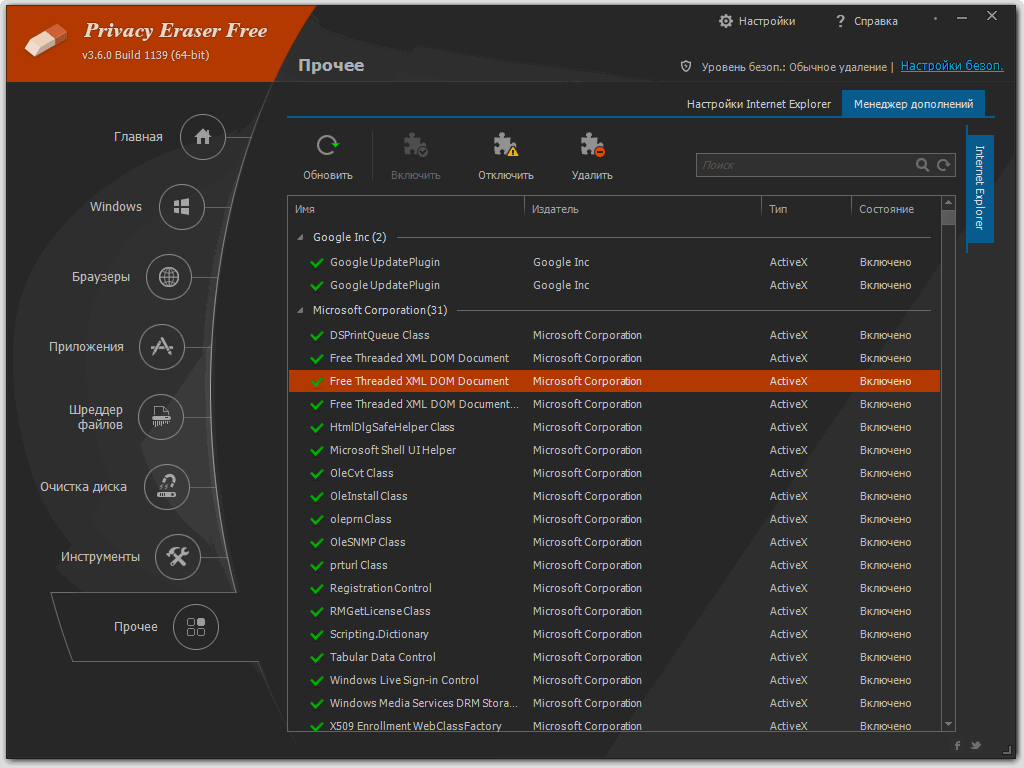Sort list by Имя column header

coord(406,209)
